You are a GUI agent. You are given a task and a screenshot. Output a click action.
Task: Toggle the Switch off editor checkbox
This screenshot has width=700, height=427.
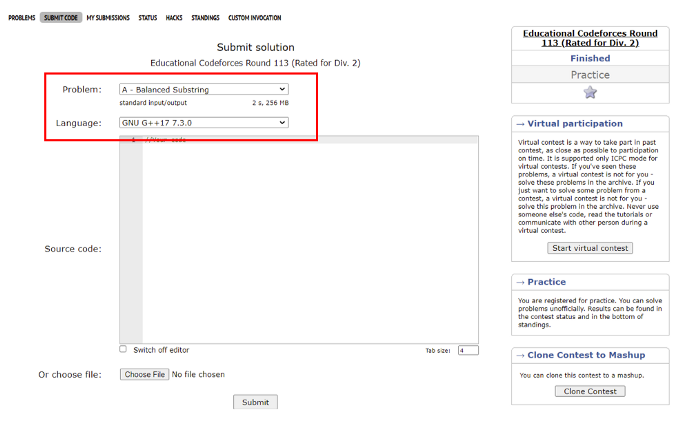pos(123,349)
